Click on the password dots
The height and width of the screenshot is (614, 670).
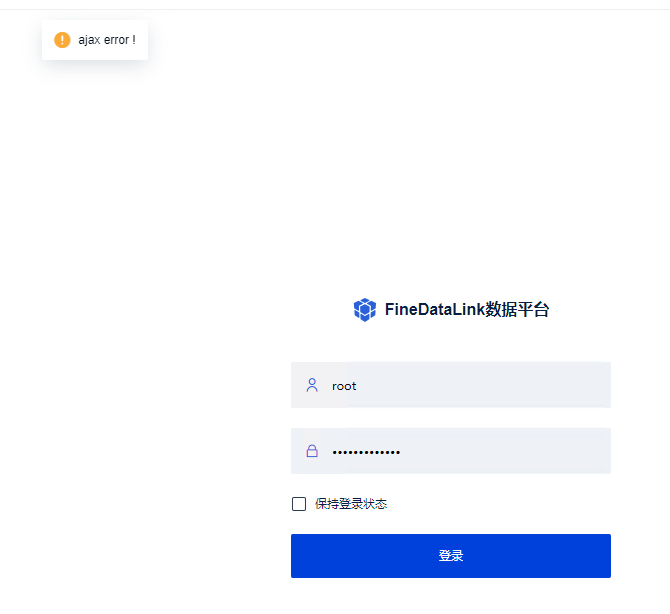(x=366, y=452)
